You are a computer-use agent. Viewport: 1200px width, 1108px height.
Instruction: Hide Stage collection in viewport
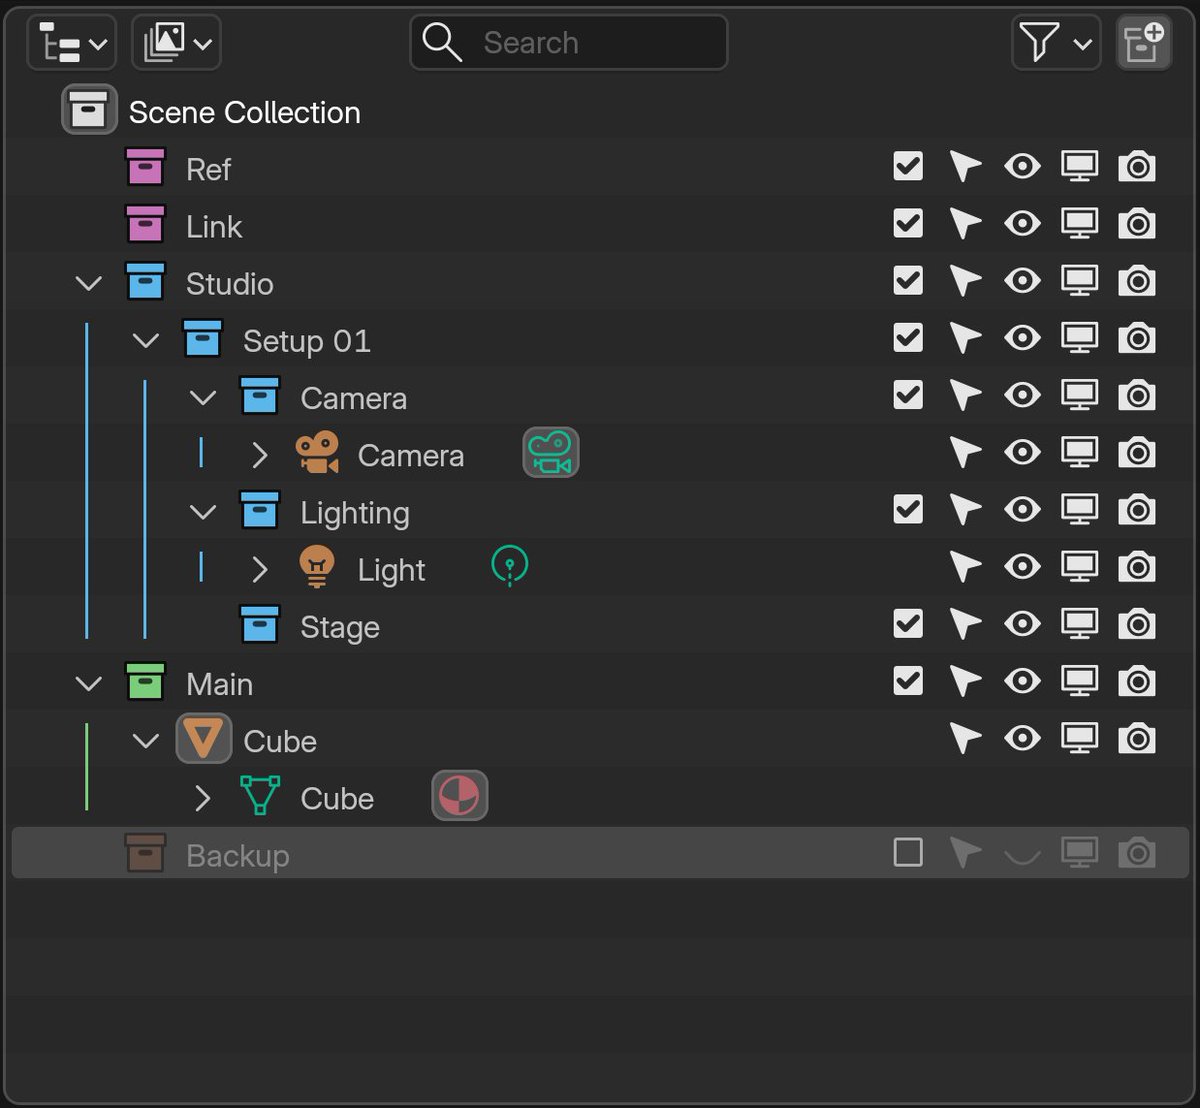[x=1022, y=624]
